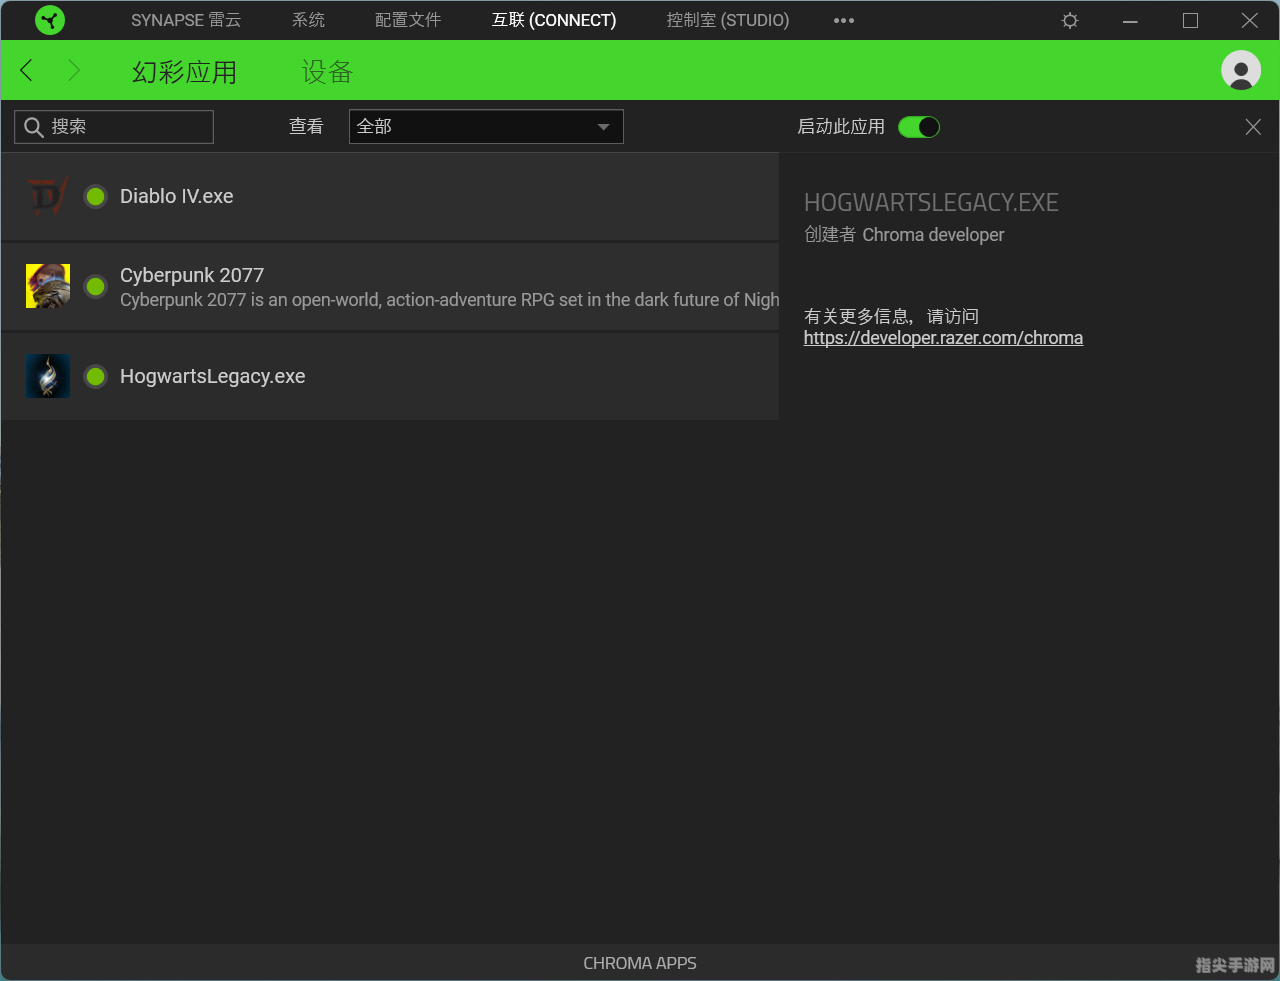Open the SYNAPSE 雷云 tab

point(186,20)
